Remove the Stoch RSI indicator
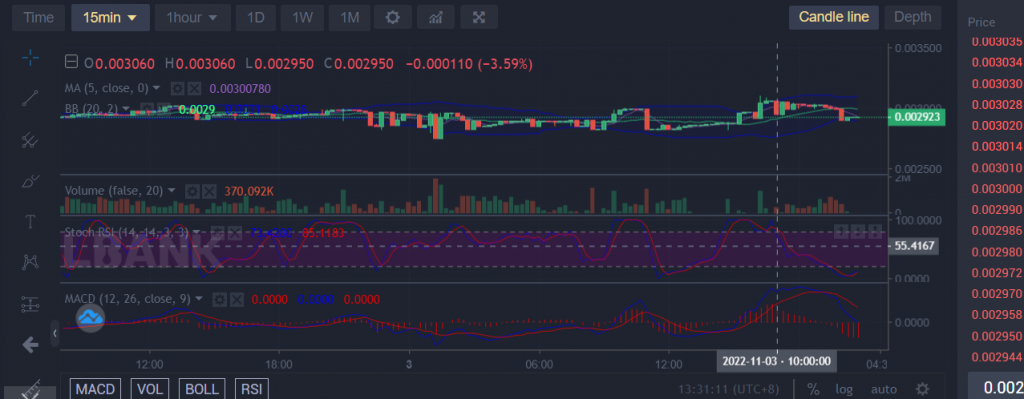This screenshot has height=399, width=1024. coord(236,232)
